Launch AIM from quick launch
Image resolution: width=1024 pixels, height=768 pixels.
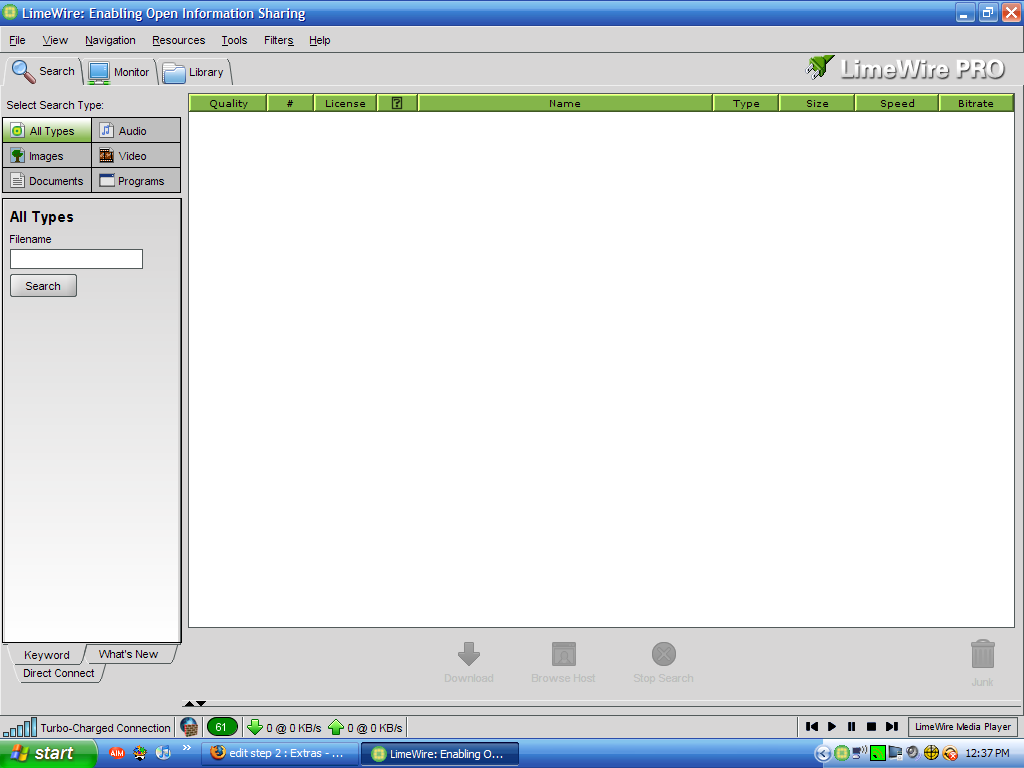click(117, 753)
